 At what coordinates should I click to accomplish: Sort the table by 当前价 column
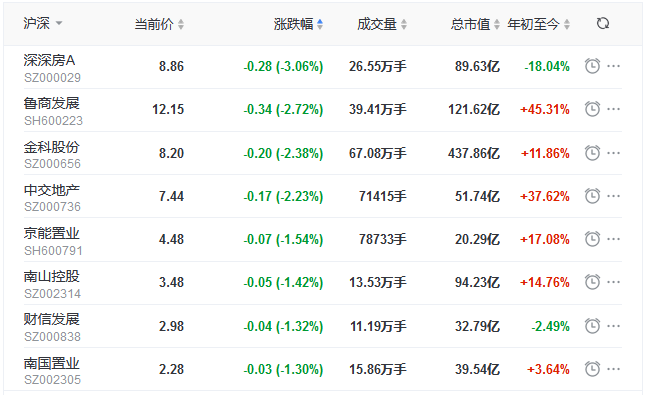pyautogui.click(x=159, y=24)
